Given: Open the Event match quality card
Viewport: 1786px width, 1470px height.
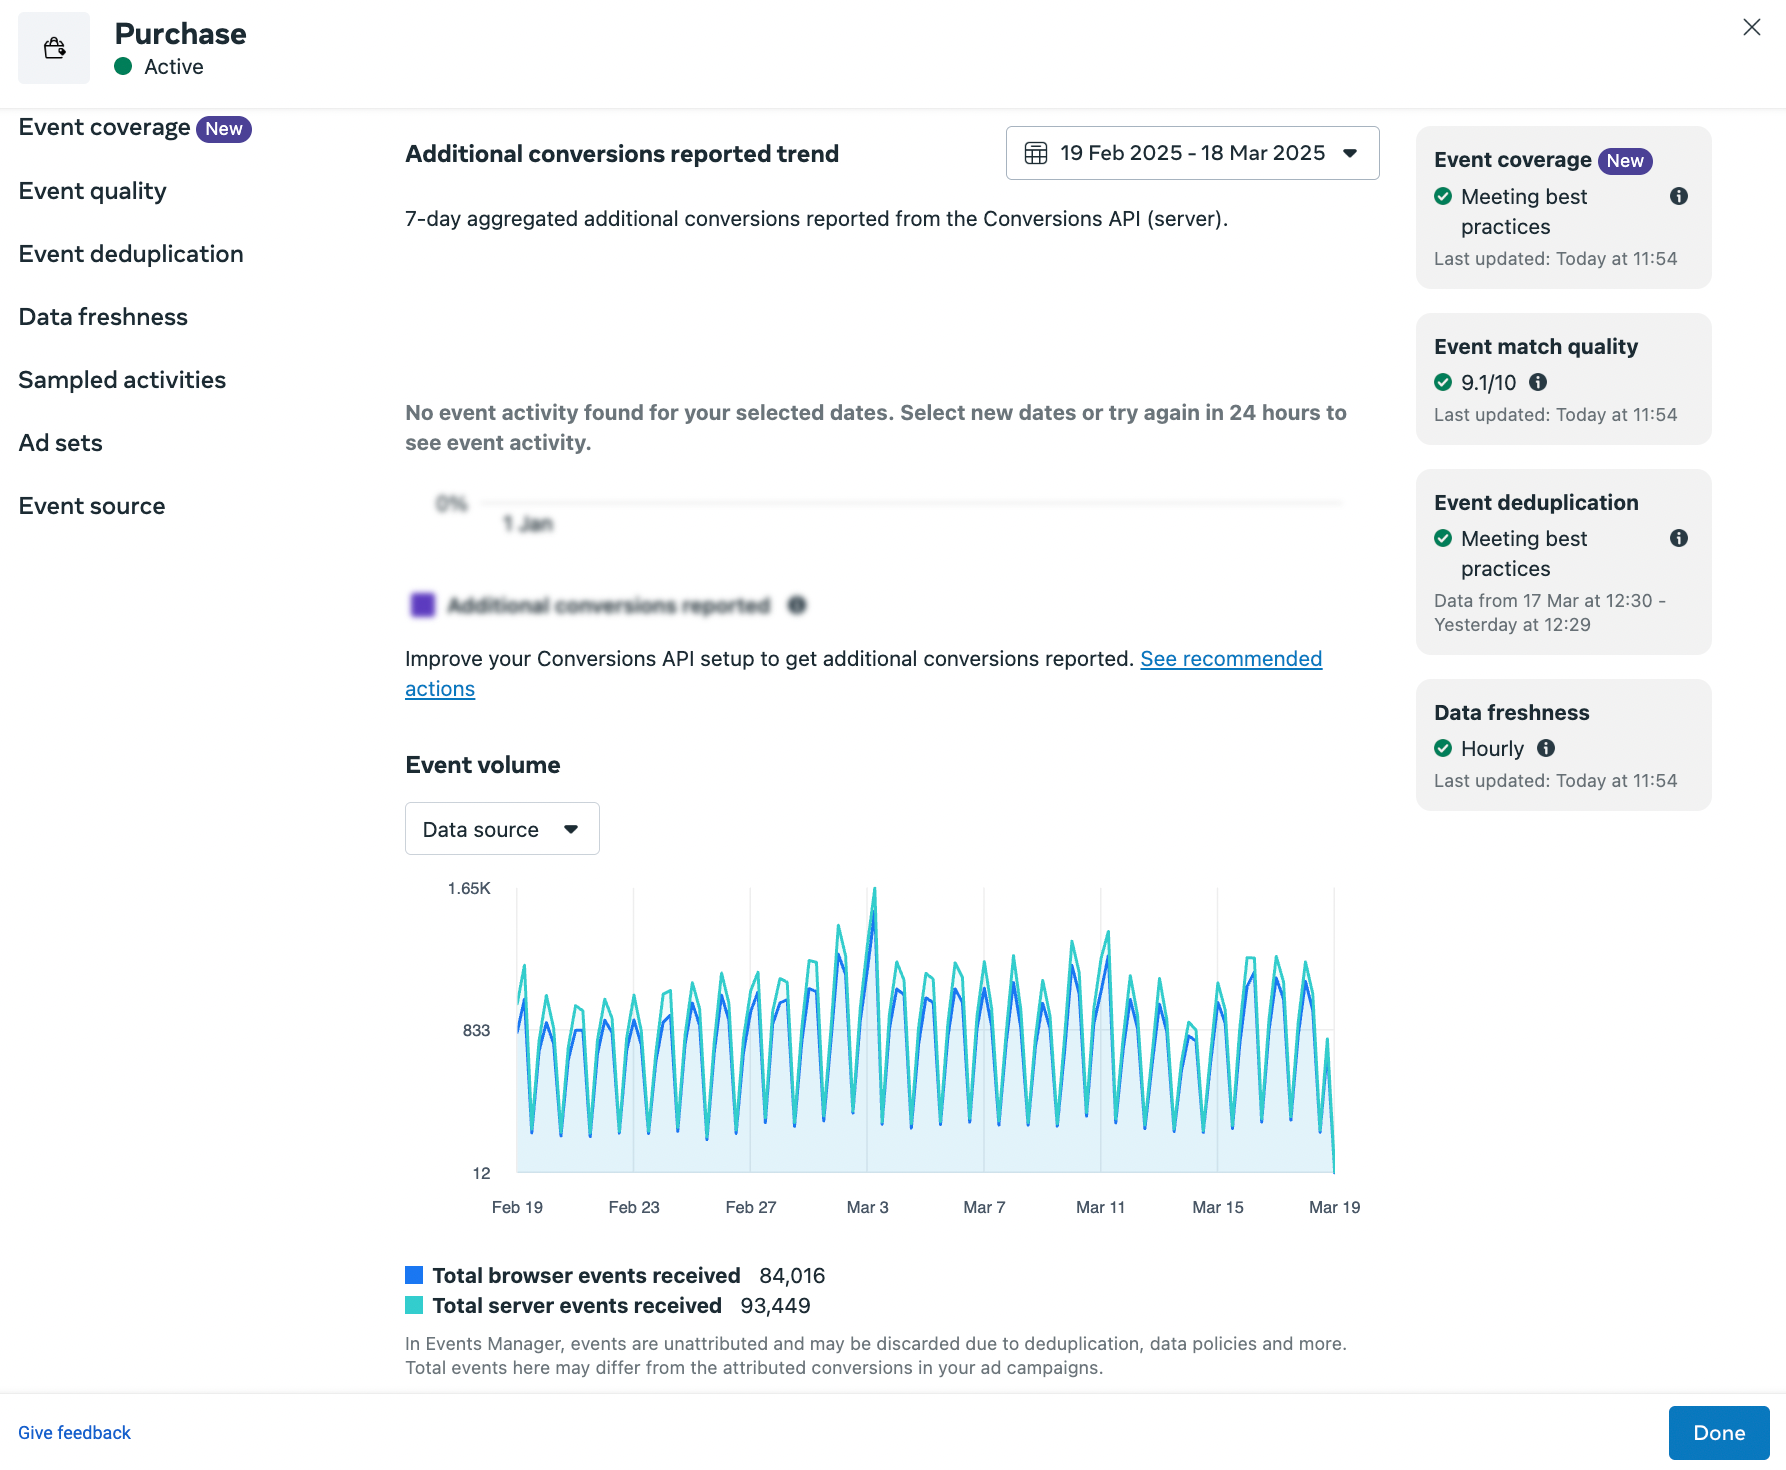Looking at the screenshot, I should click(1563, 379).
